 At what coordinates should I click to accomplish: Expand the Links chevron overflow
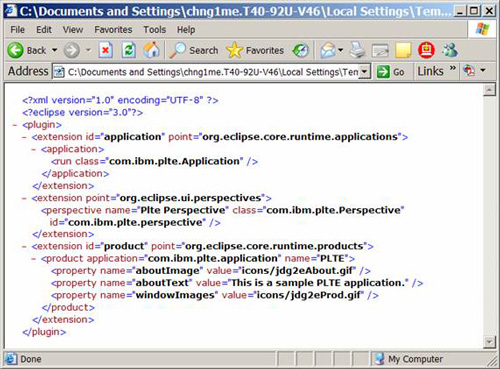[x=452, y=68]
